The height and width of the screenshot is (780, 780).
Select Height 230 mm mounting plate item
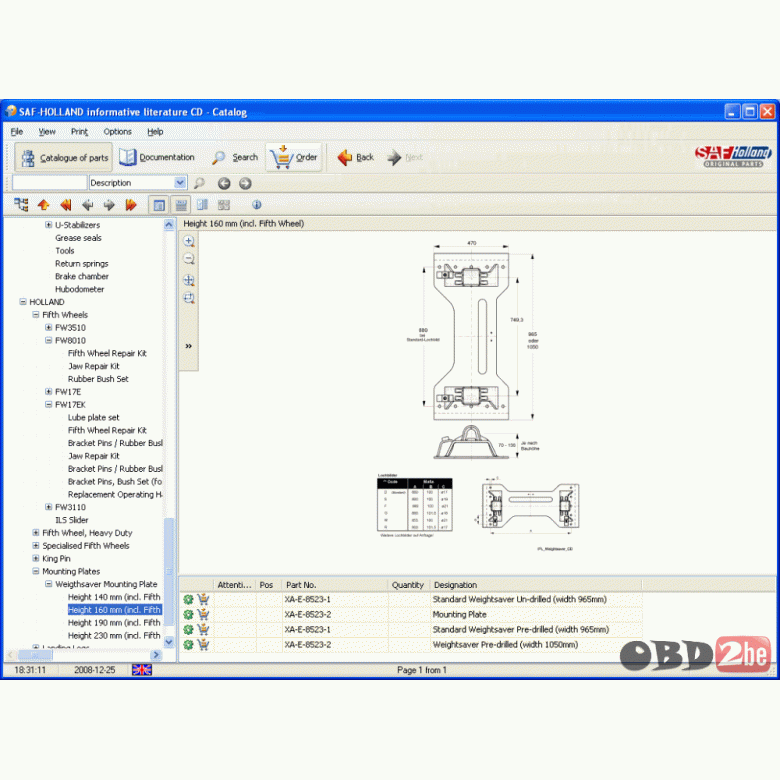(x=114, y=635)
